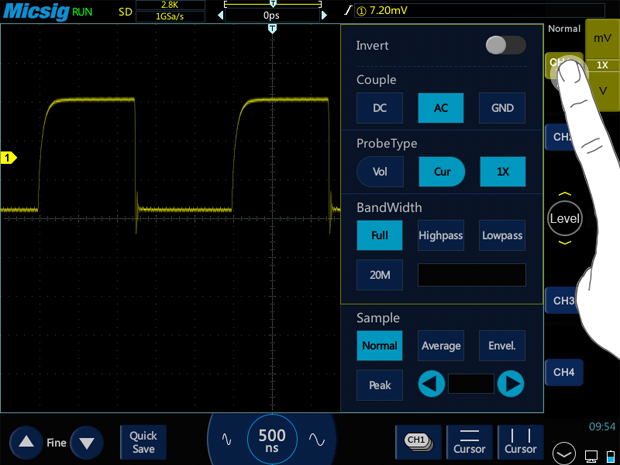Tap the CH4 channel button
620x465 pixels.
click(x=564, y=372)
